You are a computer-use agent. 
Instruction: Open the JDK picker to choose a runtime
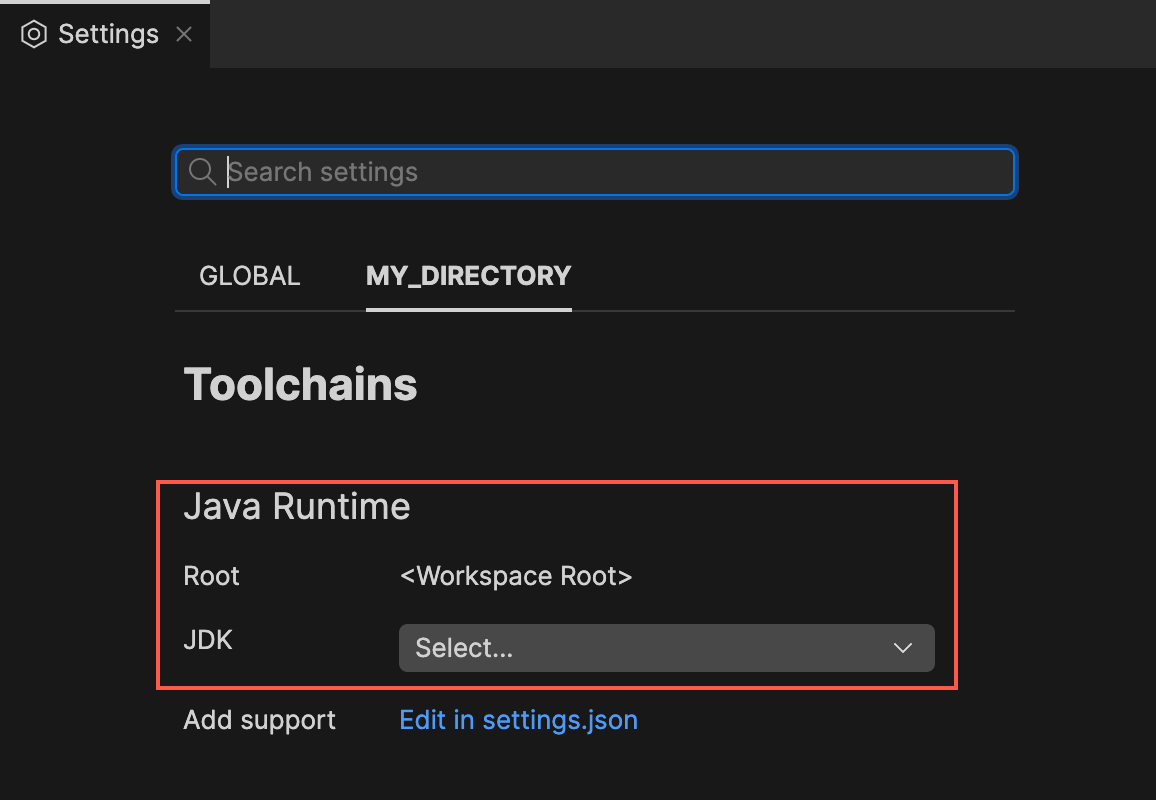click(x=666, y=648)
